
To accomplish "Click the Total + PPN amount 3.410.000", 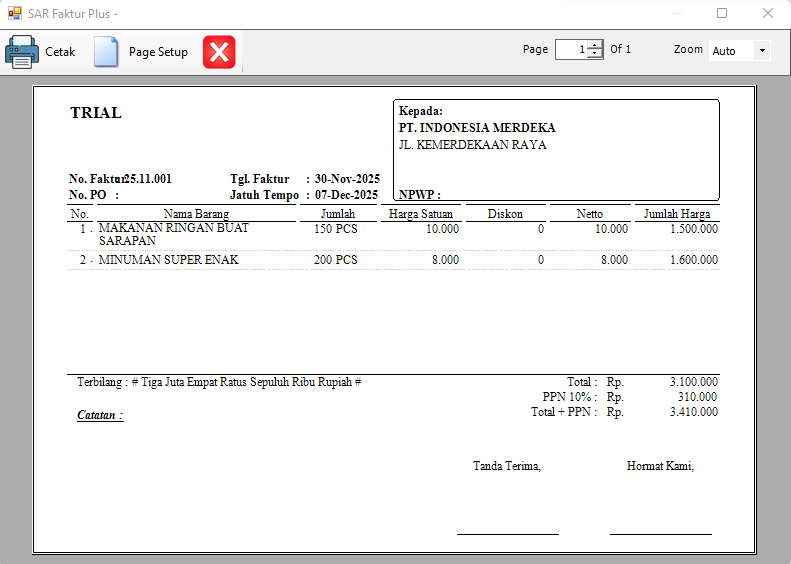I will coord(693,412).
